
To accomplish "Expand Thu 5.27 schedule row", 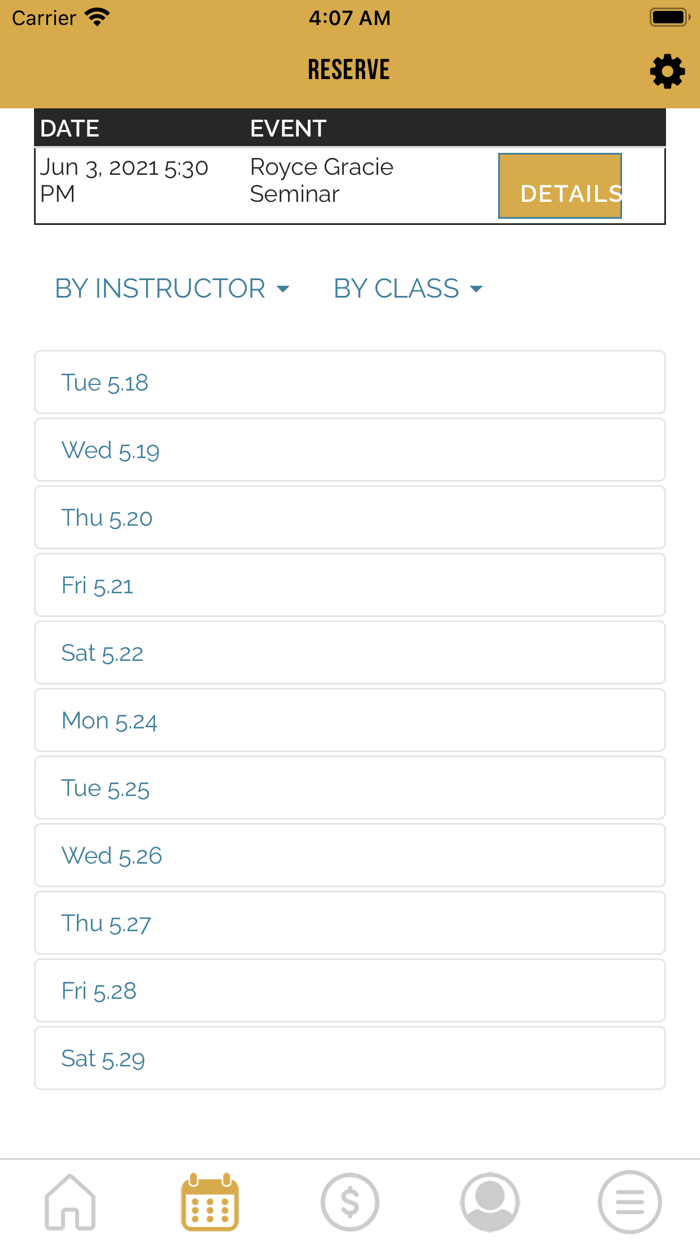I will [x=350, y=923].
